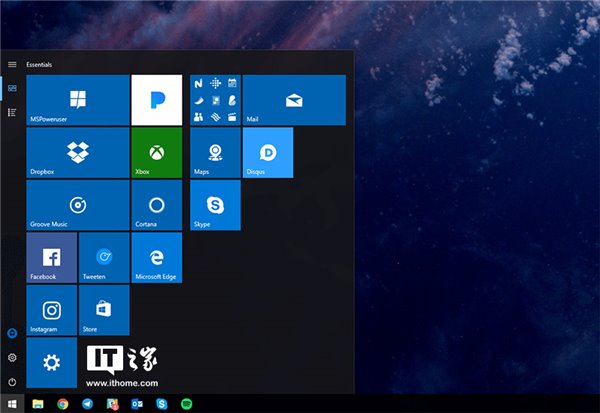Open the Groove Music tile

[78, 205]
